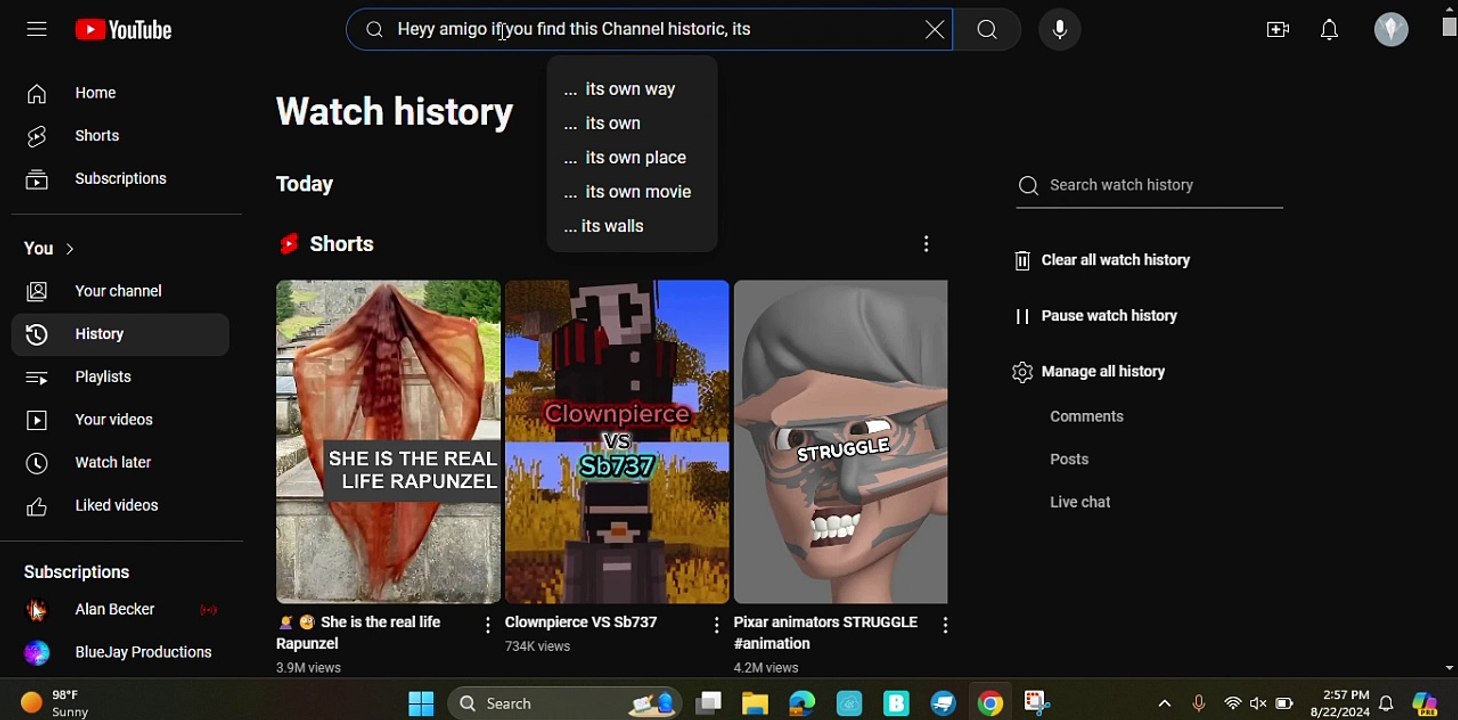This screenshot has width=1458, height=720.
Task: Click the magnifier search button
Action: tap(987, 30)
